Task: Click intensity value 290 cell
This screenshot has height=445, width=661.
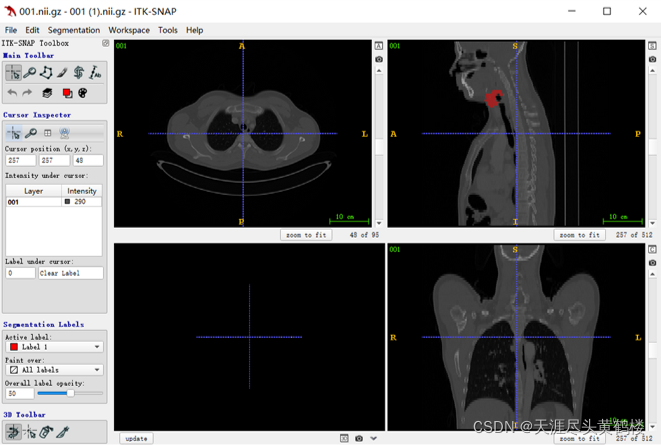Action: 82,202
